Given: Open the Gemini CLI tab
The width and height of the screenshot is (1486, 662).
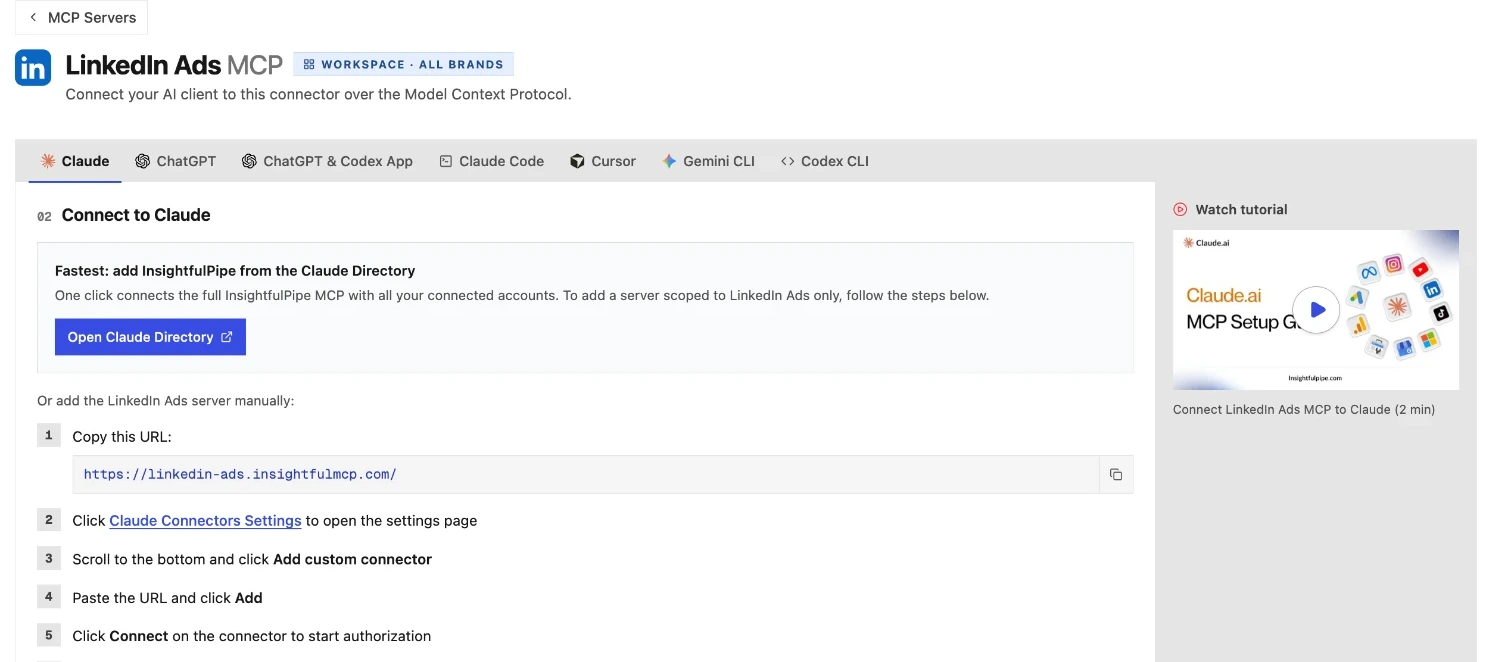Looking at the screenshot, I should [708, 161].
